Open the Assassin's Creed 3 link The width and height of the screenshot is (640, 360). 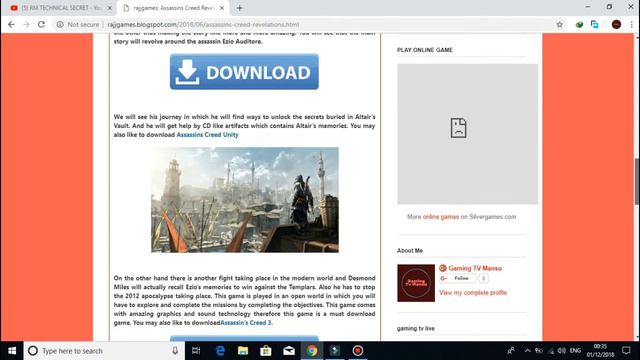tap(246, 322)
